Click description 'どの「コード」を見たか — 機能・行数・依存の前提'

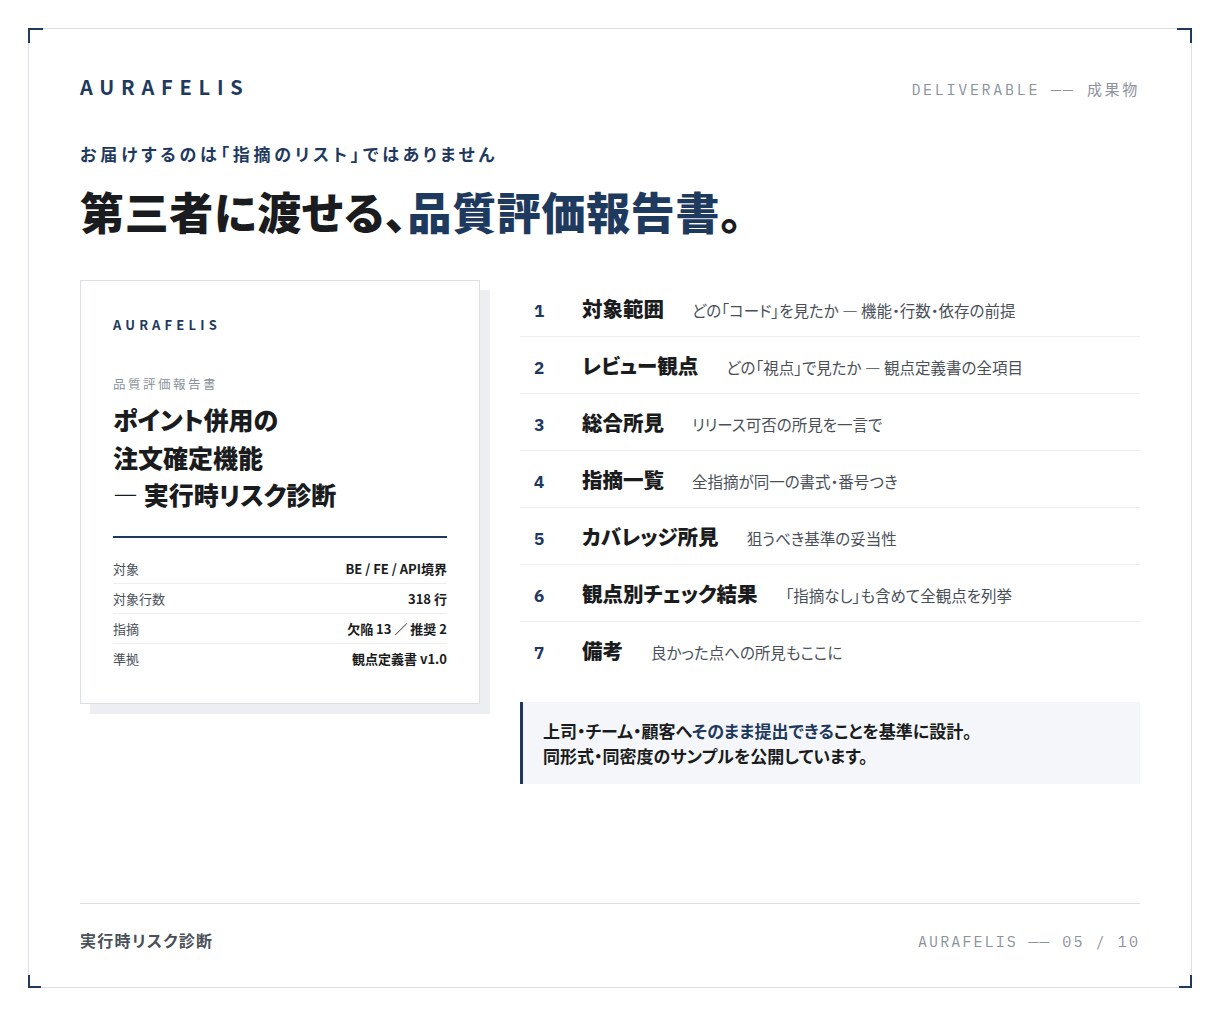[x=854, y=312]
